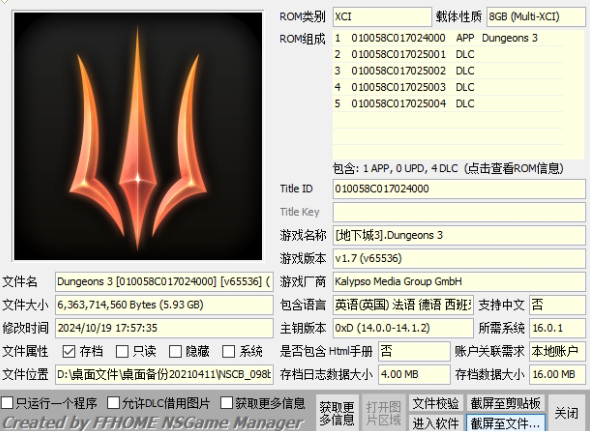Viewport: 590px width, 431px height.
Task: Toggle the 只读 file attribute checkbox
Action: point(122,351)
